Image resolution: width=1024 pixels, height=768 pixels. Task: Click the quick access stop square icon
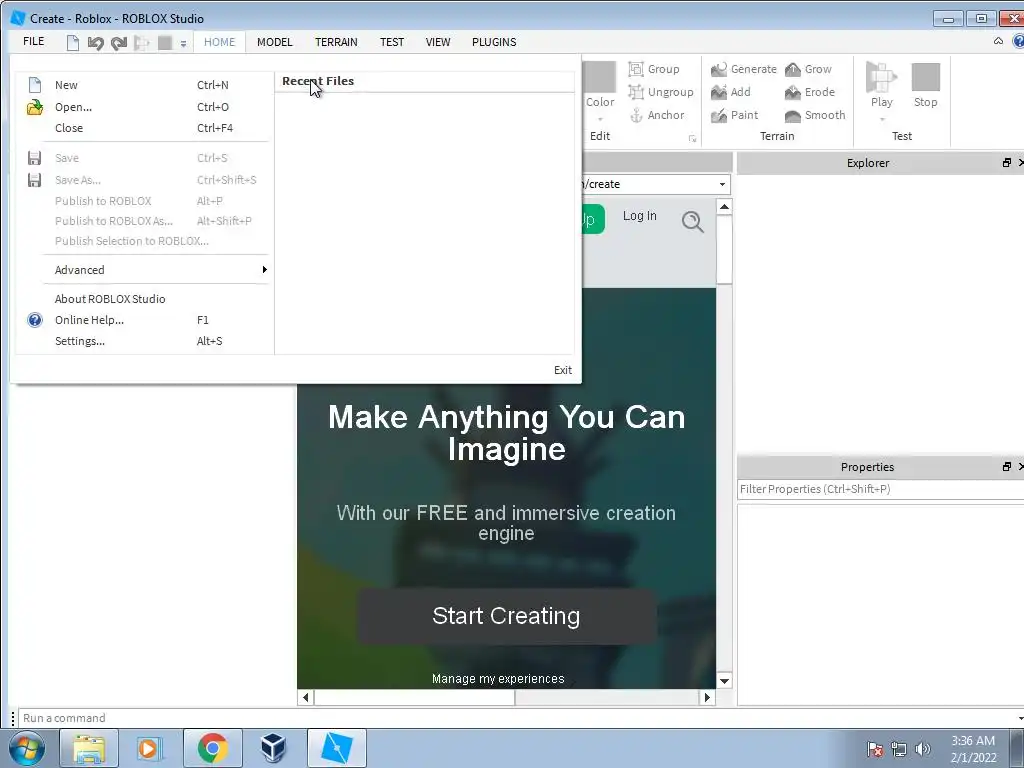point(165,43)
